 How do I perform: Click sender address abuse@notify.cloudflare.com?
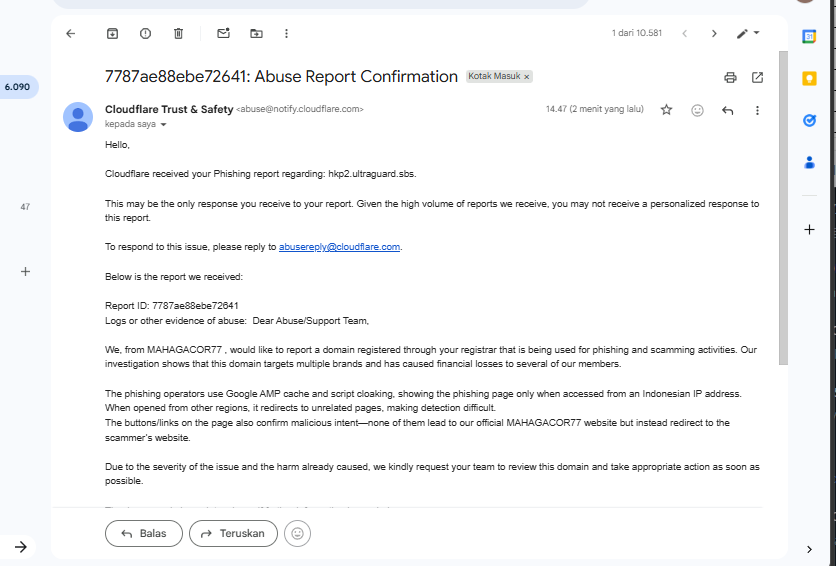300,109
